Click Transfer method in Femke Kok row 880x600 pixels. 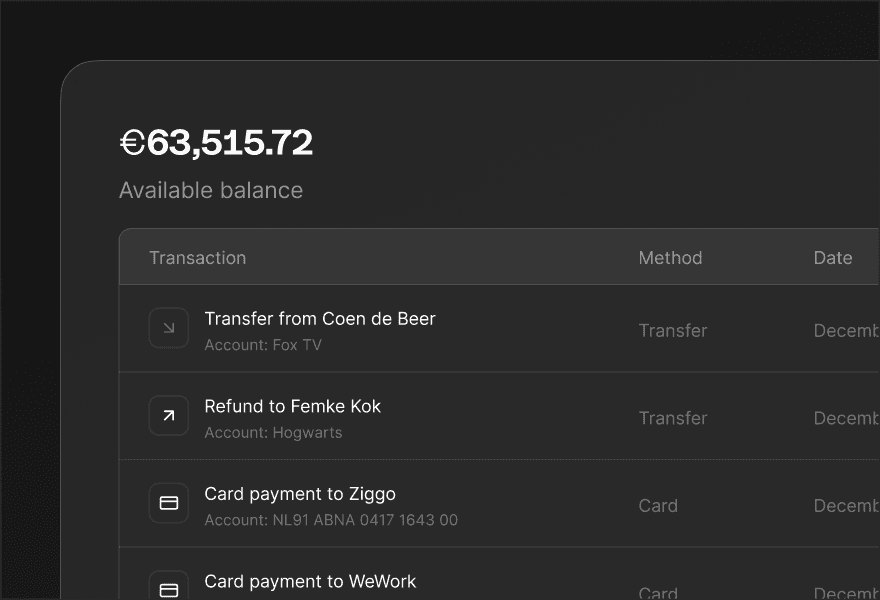[x=672, y=418]
